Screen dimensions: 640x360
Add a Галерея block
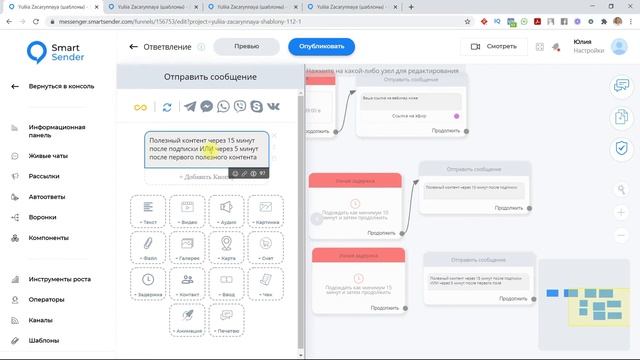point(187,247)
